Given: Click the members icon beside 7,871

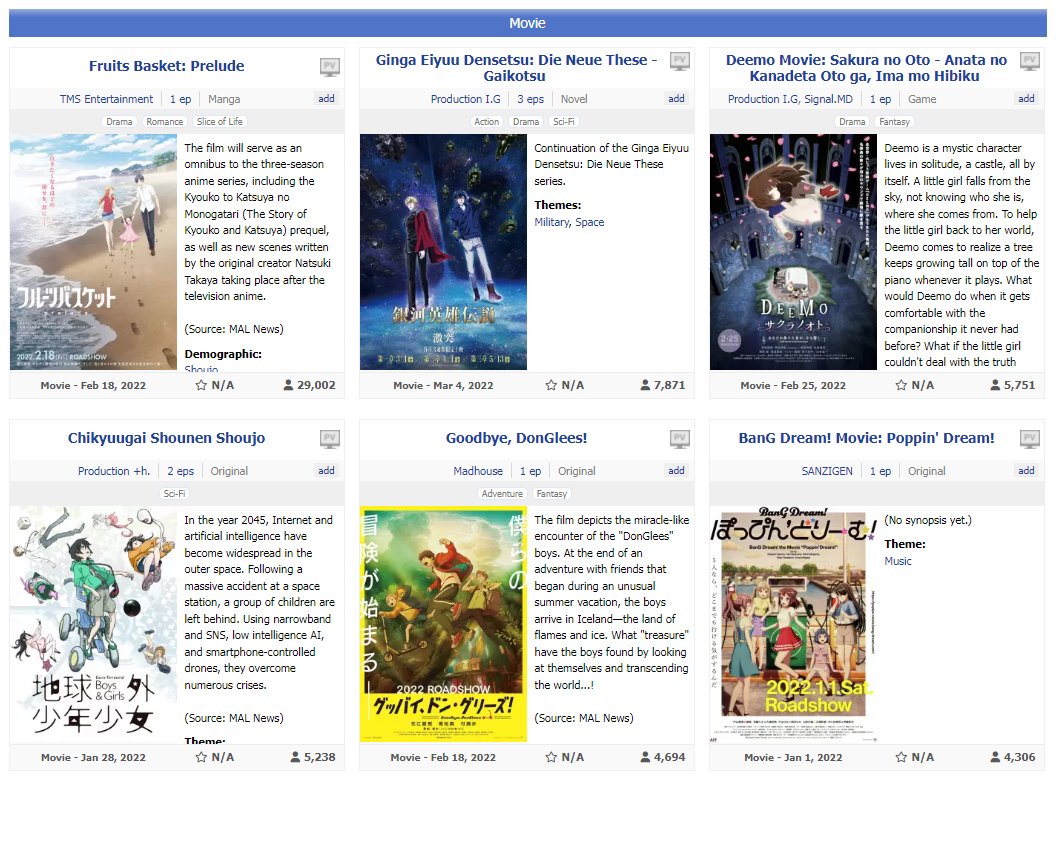Looking at the screenshot, I should coord(645,385).
